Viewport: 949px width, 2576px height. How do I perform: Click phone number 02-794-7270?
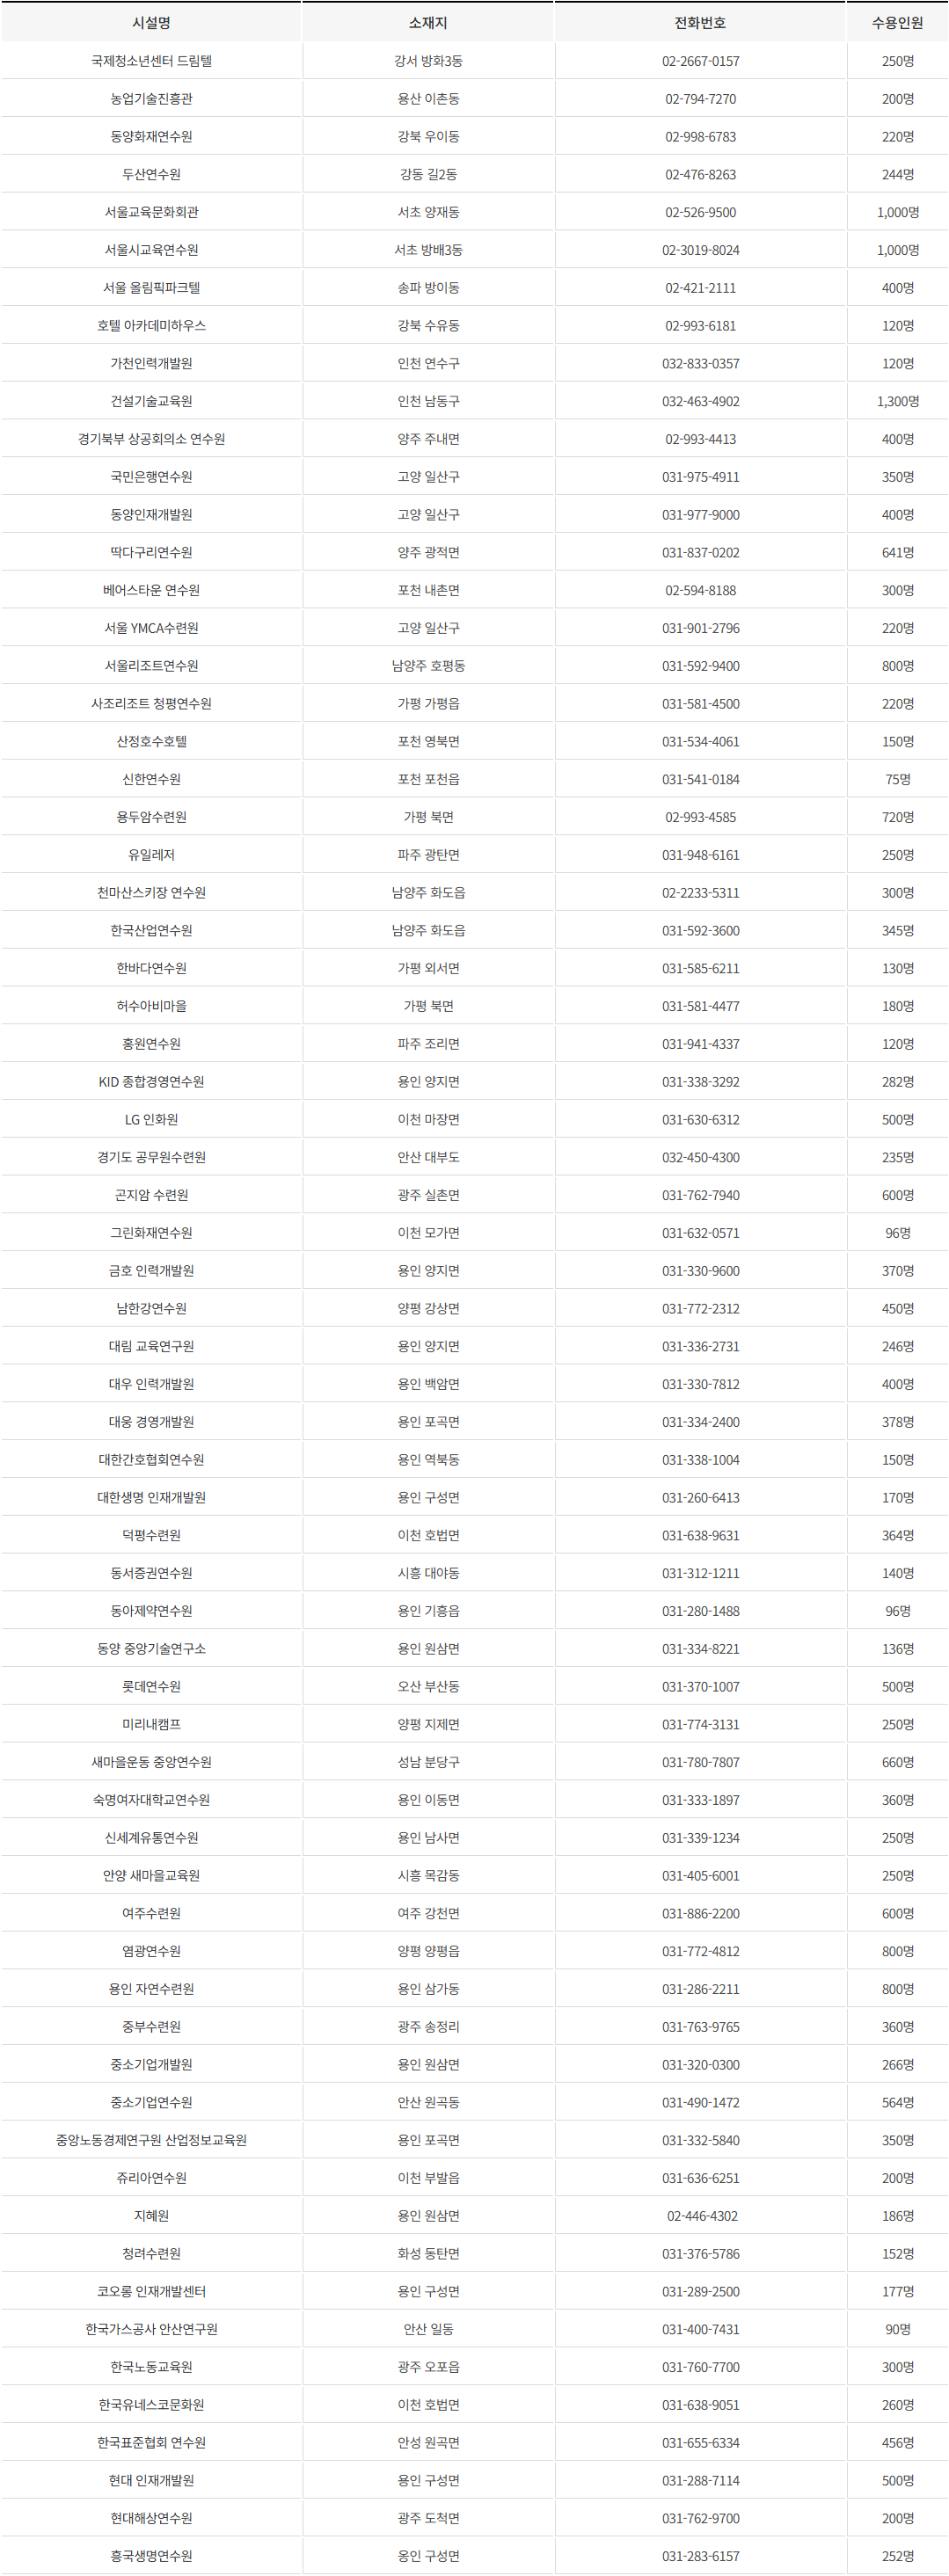[x=700, y=99]
